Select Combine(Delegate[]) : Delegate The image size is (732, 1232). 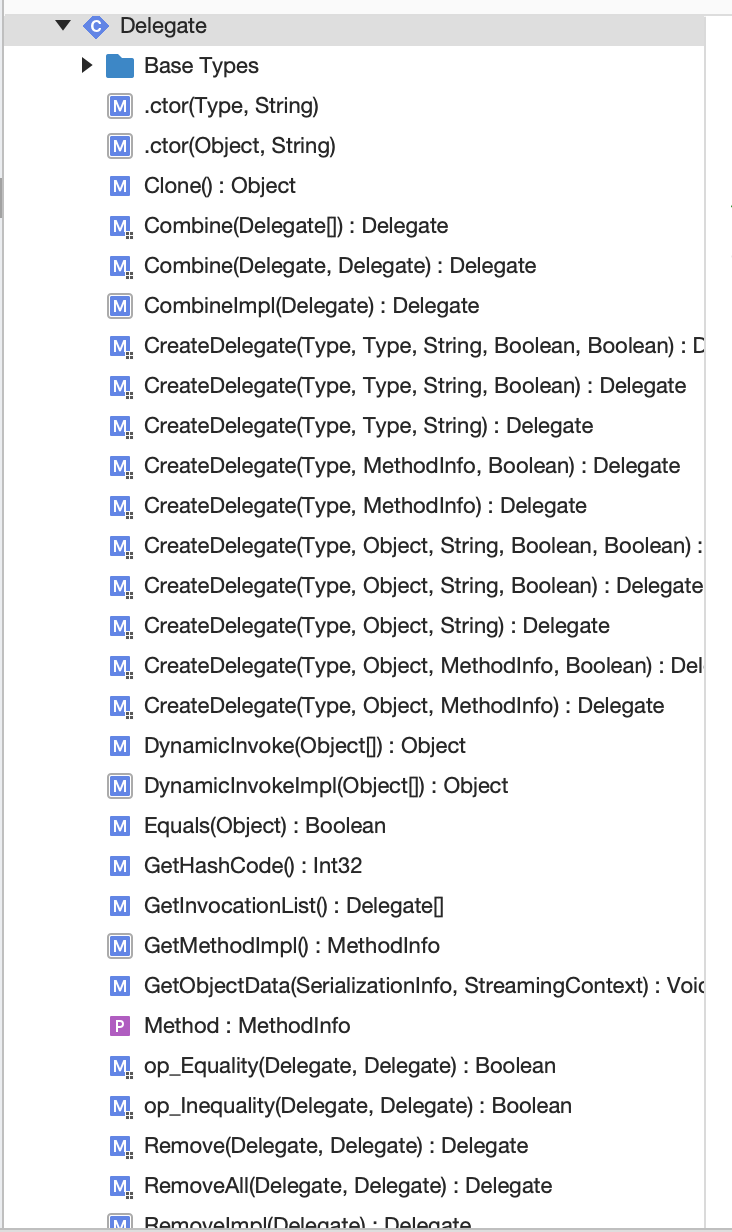(296, 226)
